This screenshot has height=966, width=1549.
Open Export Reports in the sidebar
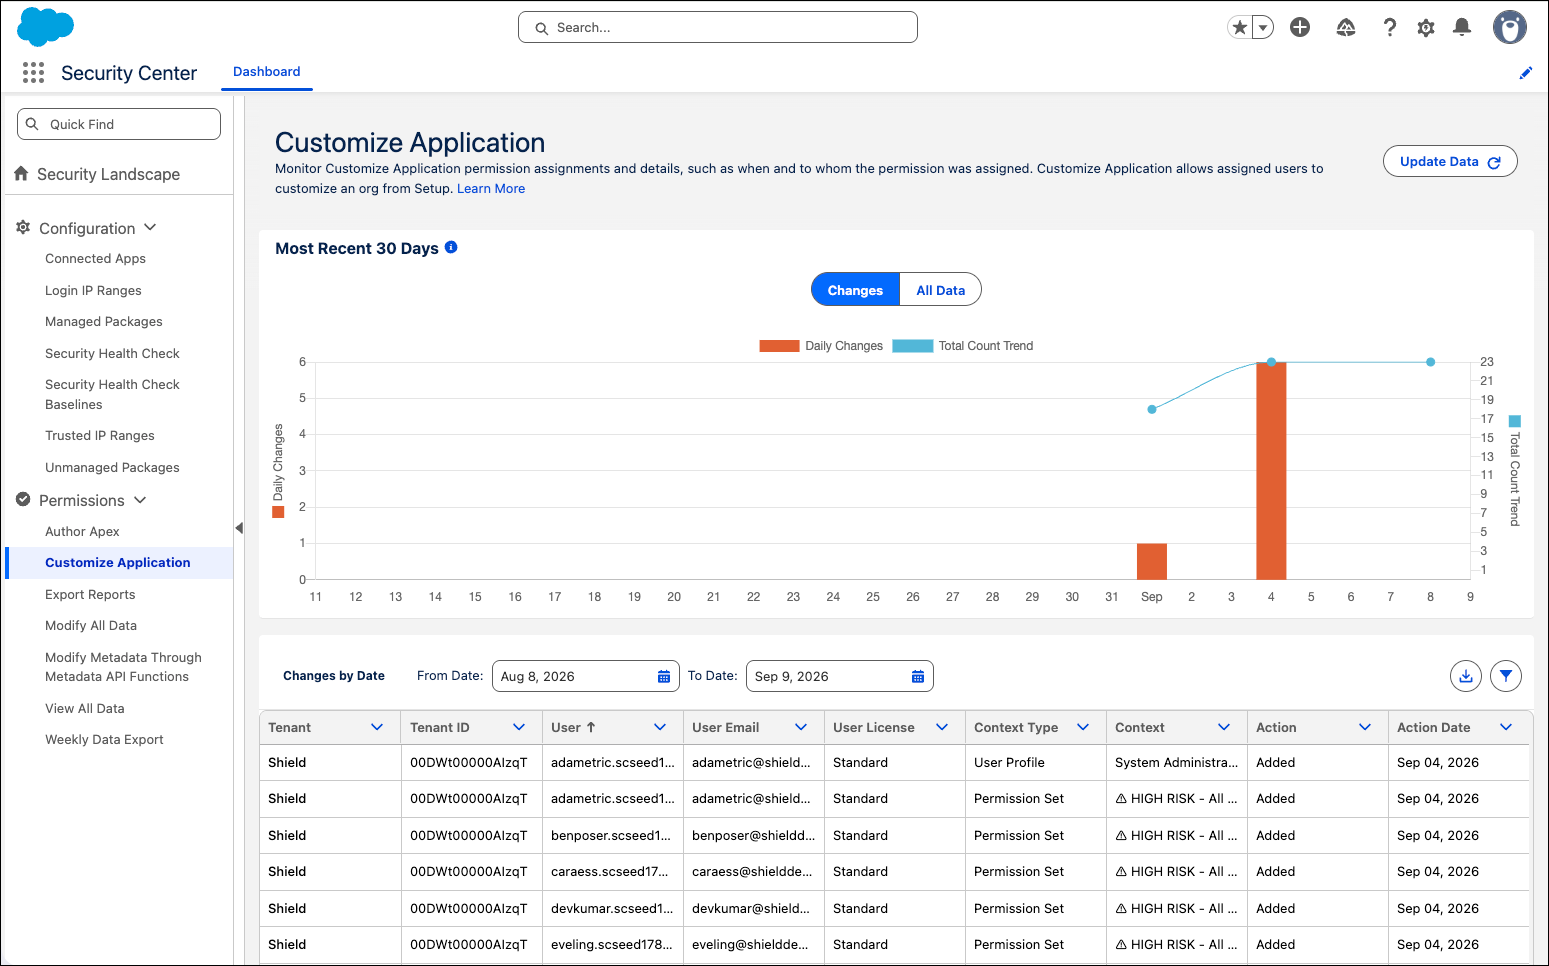(x=90, y=595)
